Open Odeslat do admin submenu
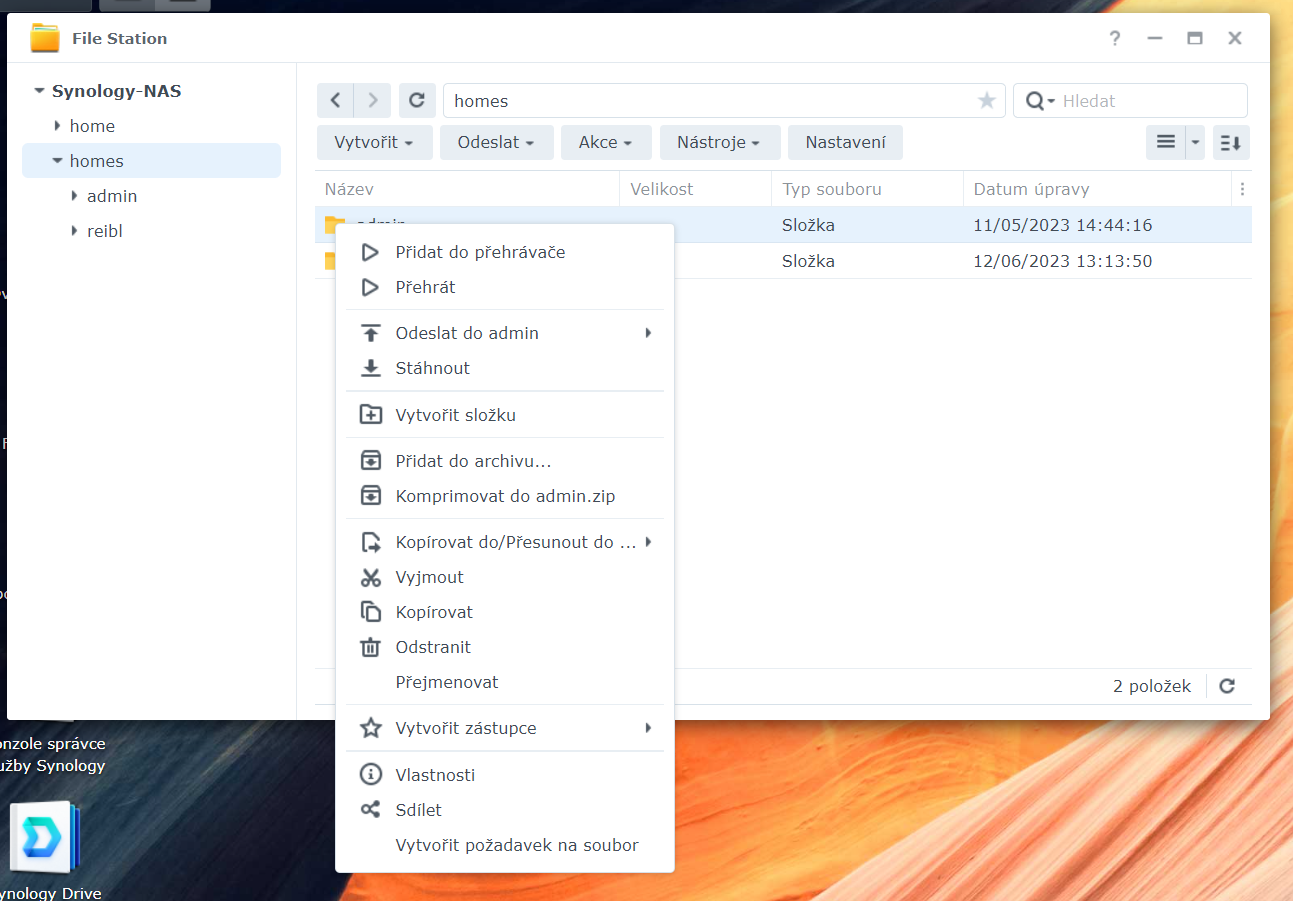 [x=505, y=333]
